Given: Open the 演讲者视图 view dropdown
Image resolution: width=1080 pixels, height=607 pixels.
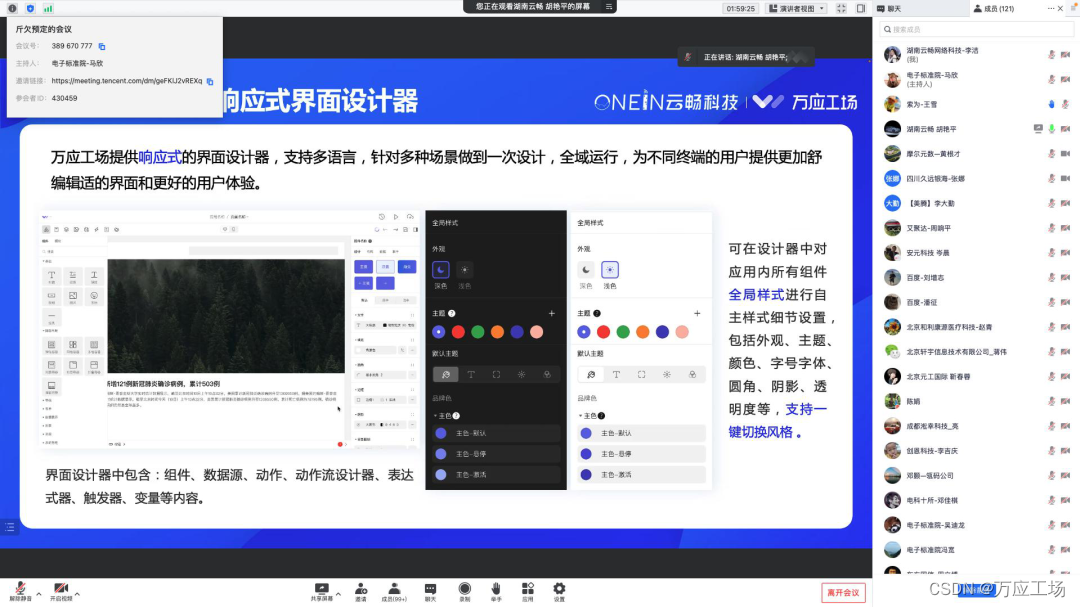Looking at the screenshot, I should click(797, 8).
